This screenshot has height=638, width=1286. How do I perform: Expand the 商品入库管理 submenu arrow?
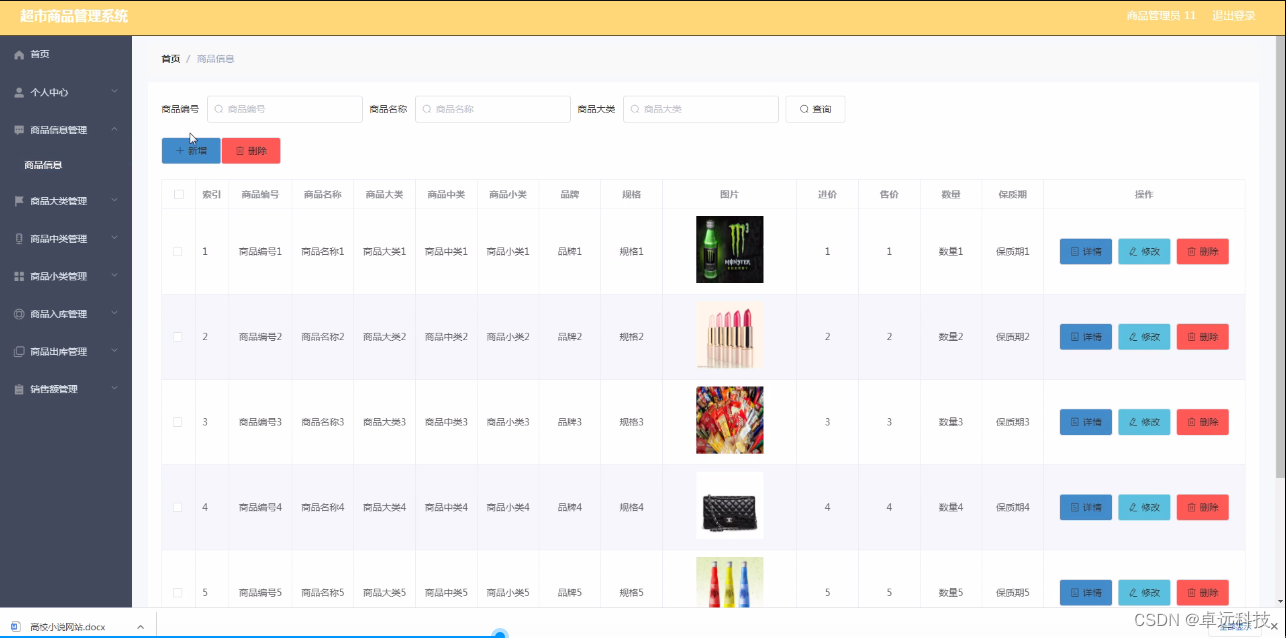coord(113,313)
